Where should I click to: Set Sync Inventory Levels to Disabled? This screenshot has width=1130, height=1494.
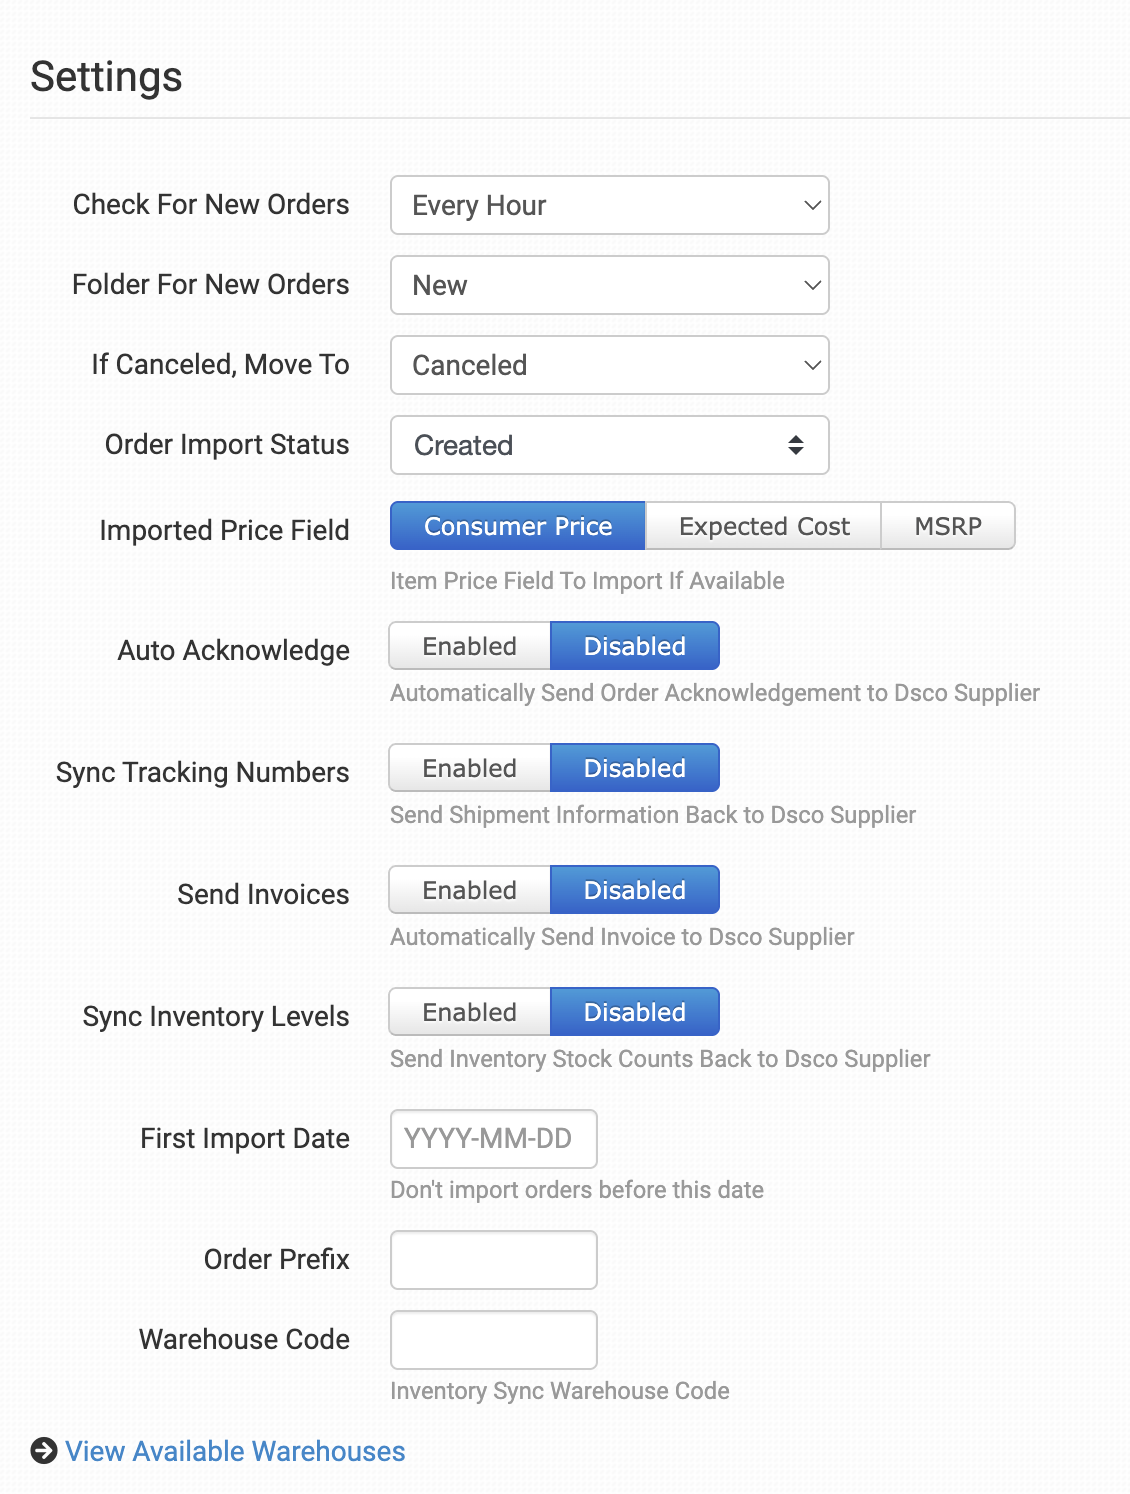[x=635, y=1012]
